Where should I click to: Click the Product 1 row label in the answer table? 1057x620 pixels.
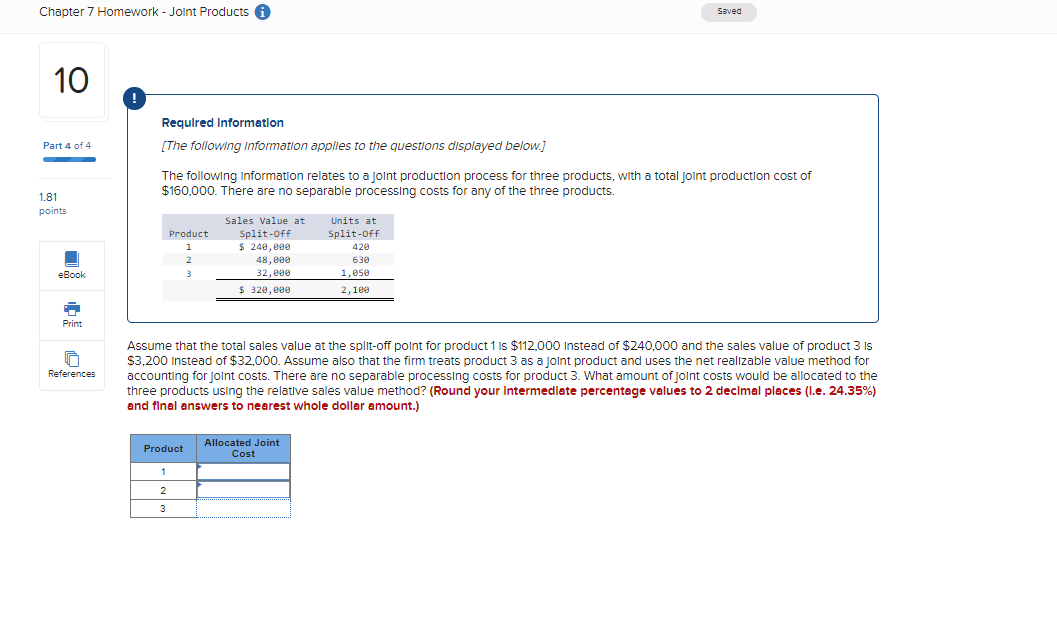163,471
